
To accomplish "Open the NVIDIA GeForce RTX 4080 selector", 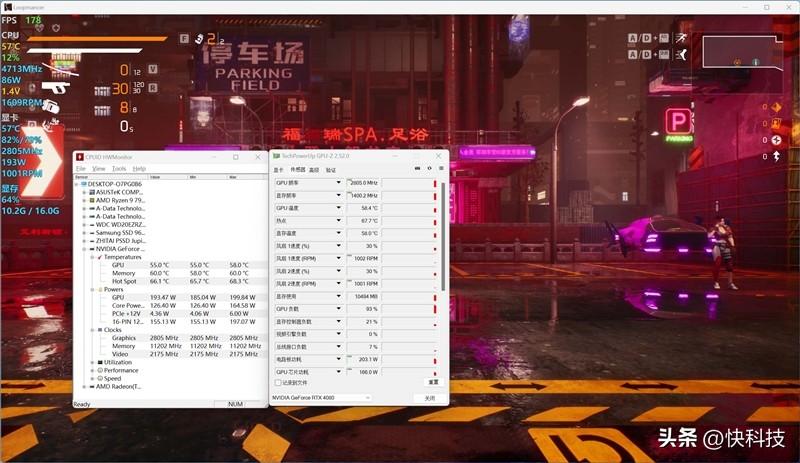I will [321, 398].
